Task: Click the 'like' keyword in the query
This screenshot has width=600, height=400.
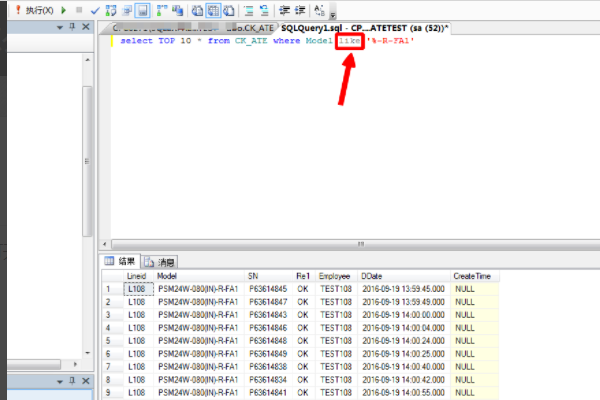Action: (349, 41)
